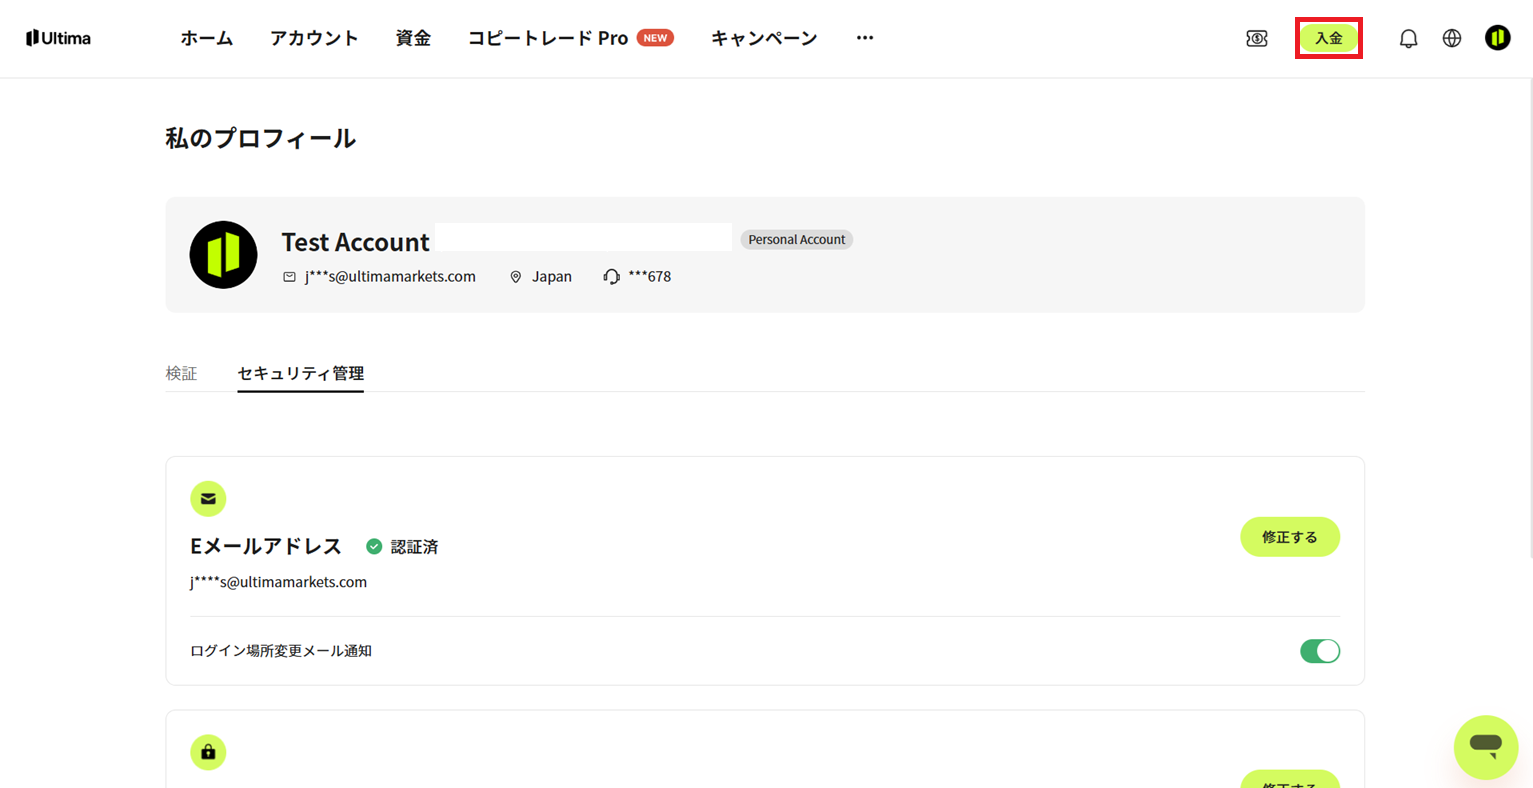Click the Japan country label
This screenshot has width=1533, height=788.
(552, 277)
